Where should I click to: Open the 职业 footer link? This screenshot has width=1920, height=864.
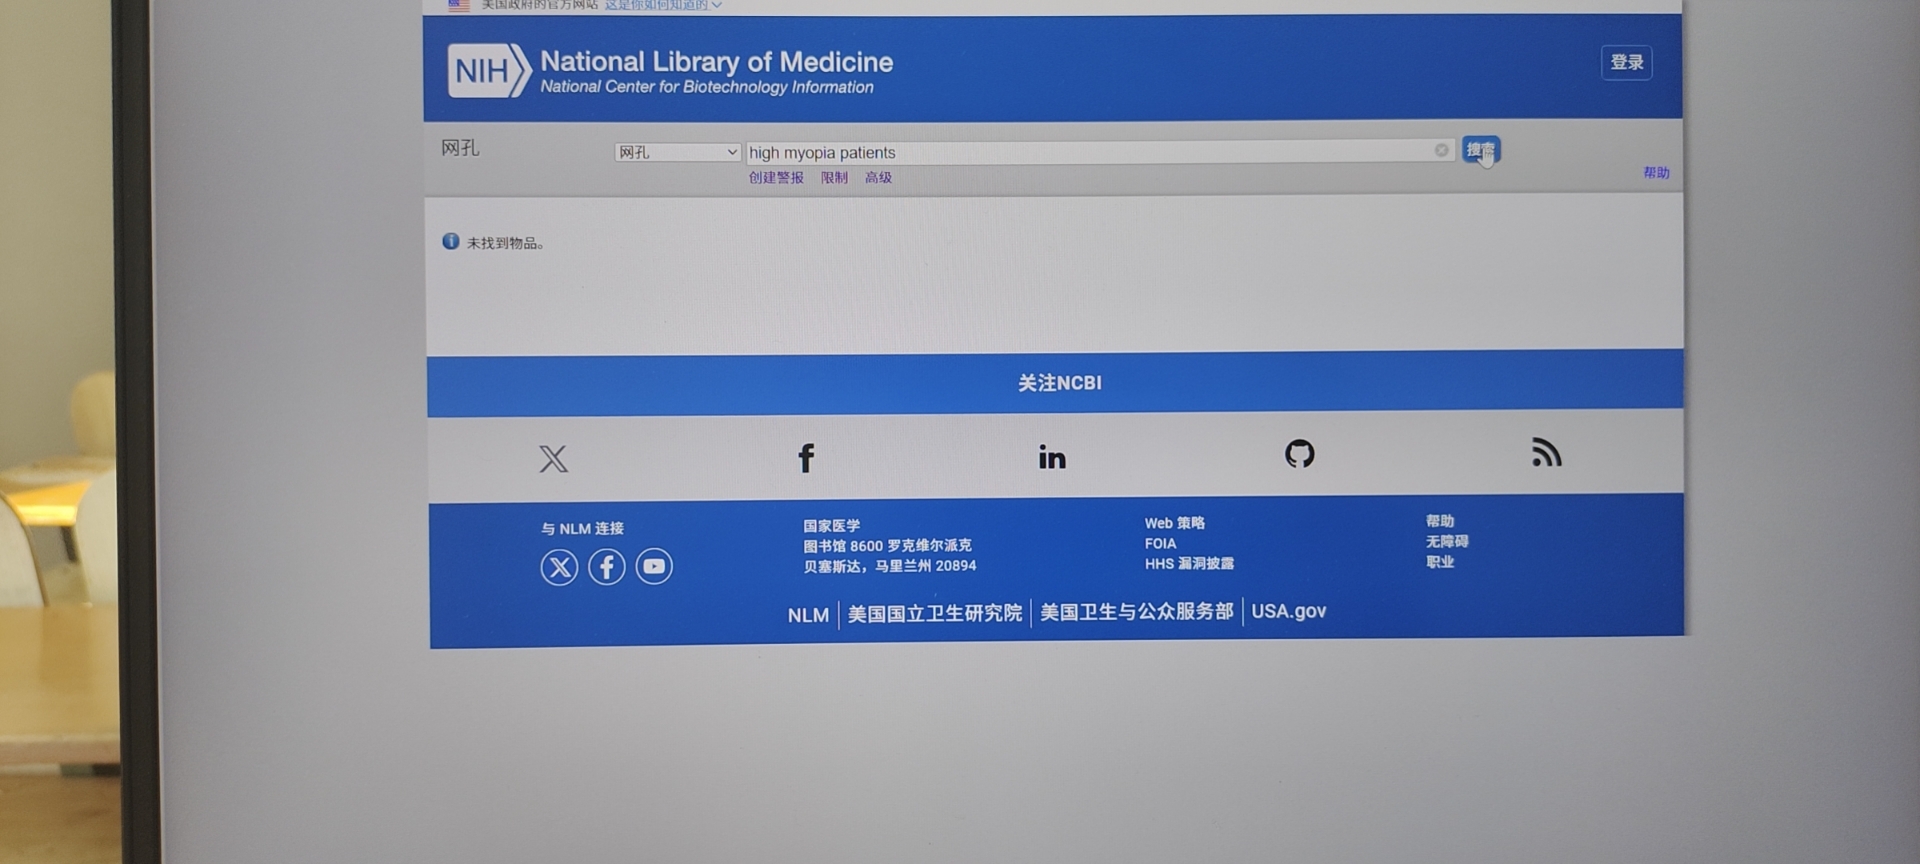pyautogui.click(x=1440, y=562)
